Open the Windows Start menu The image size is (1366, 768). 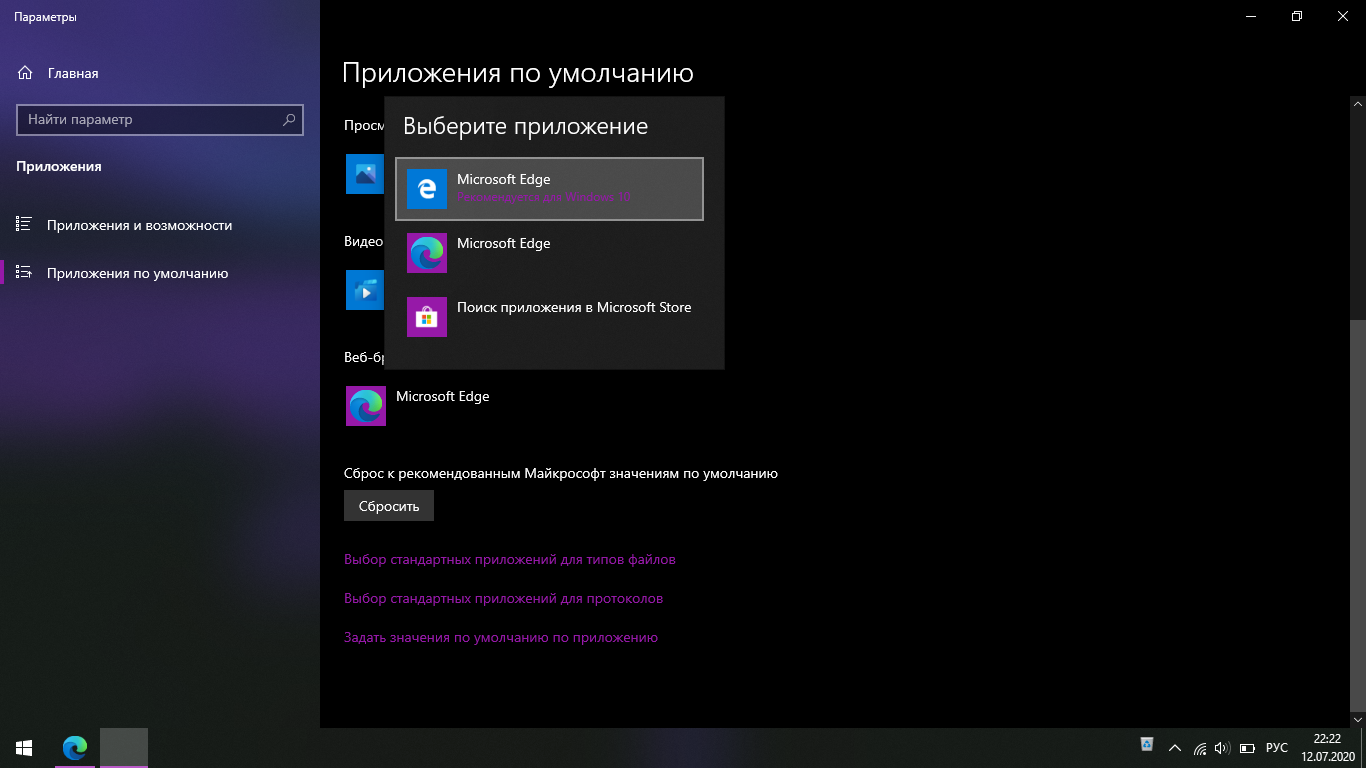[x=24, y=748]
